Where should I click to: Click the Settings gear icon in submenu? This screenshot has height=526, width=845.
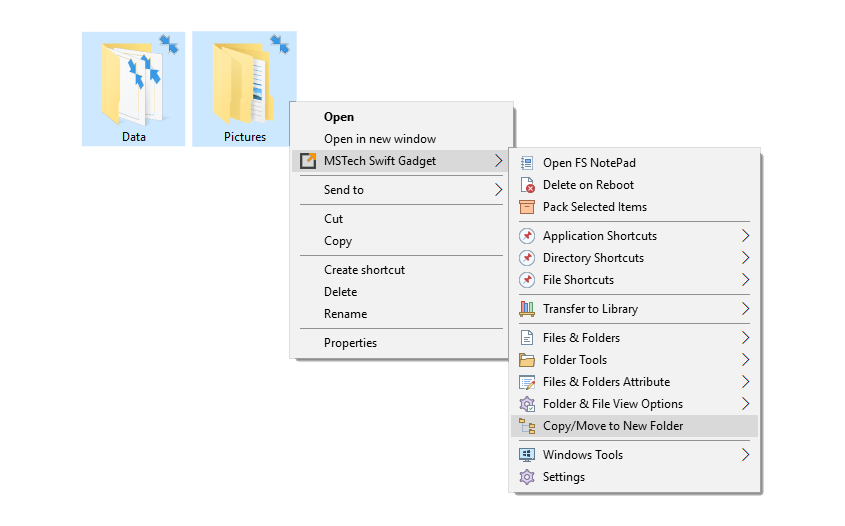[527, 477]
